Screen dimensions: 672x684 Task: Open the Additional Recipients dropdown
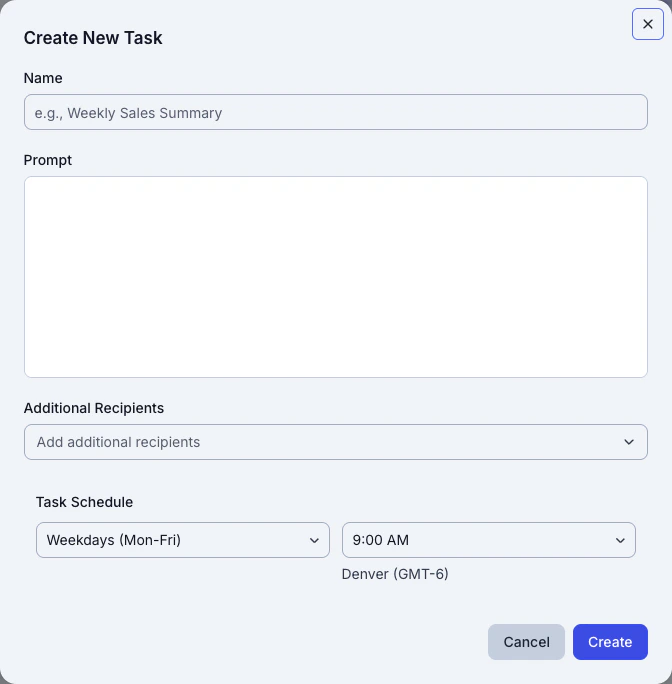(336, 442)
